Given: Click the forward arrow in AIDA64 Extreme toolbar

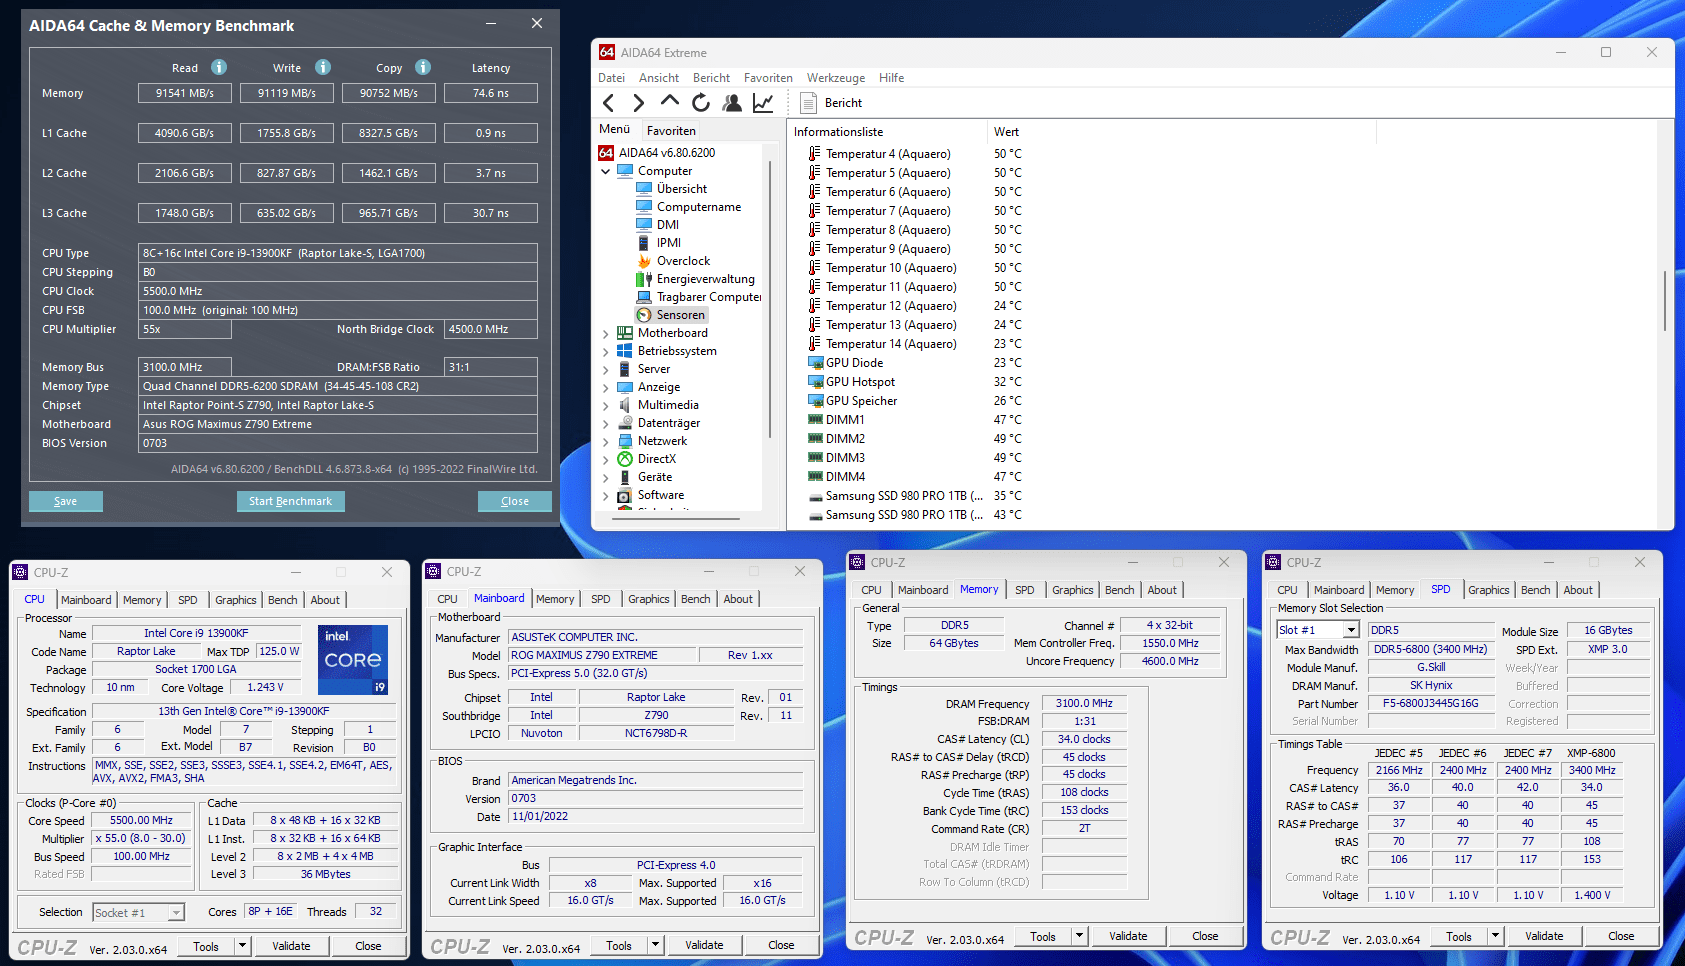Looking at the screenshot, I should click(638, 103).
